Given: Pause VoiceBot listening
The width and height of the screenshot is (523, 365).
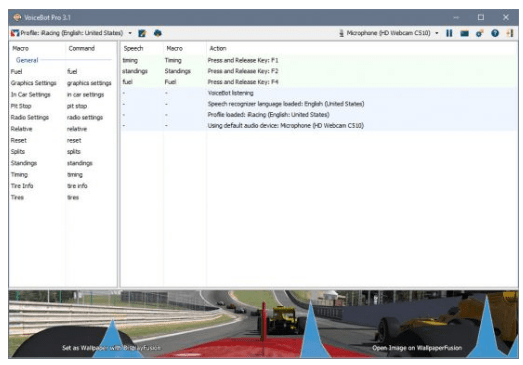Looking at the screenshot, I should (x=449, y=33).
